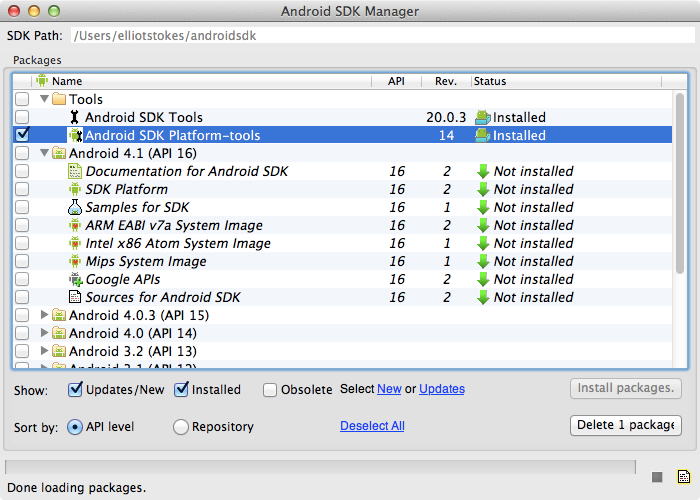
Task: Check the Android 4.0 (API 14) checkbox
Action: pos(22,333)
